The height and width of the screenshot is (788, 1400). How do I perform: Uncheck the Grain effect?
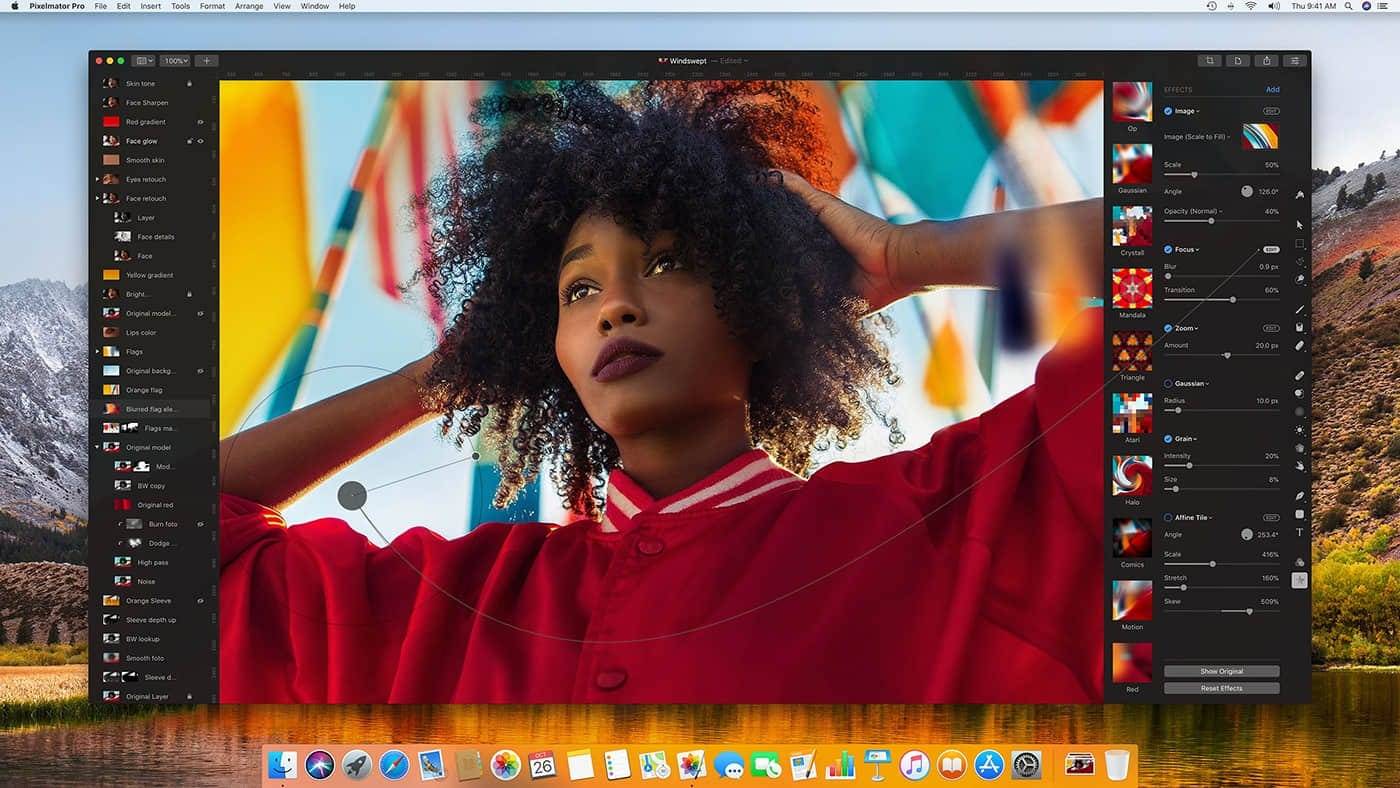(1168, 439)
